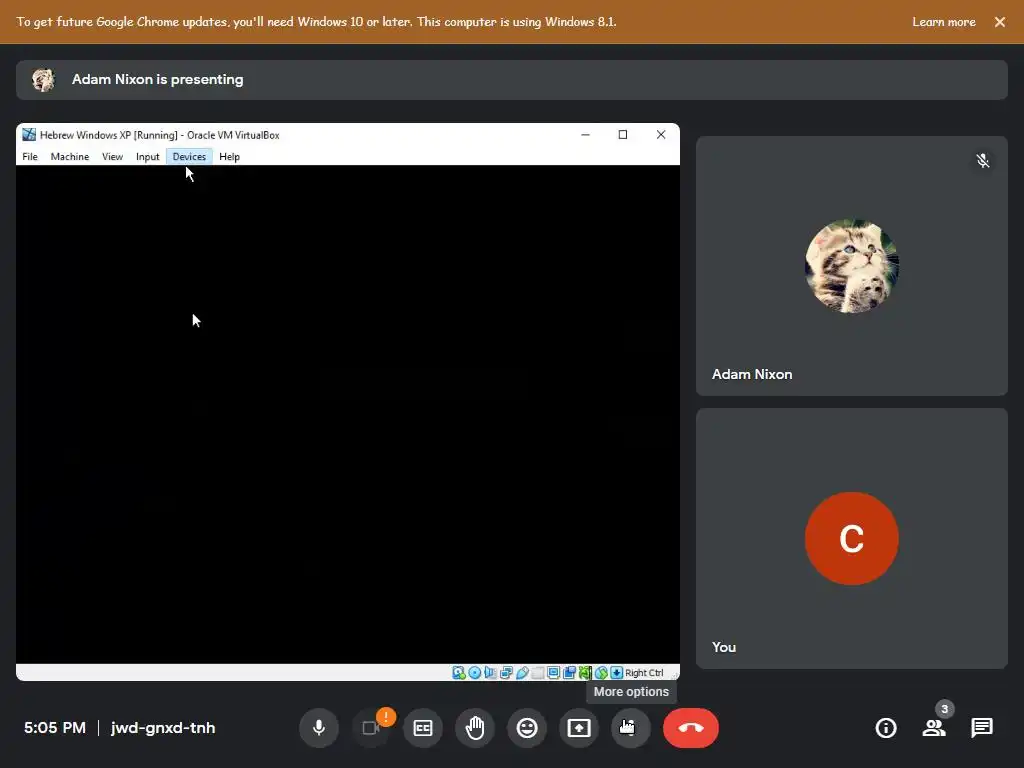Click the audio speaker indicator in VirtualBox status bar
Image resolution: width=1024 pixels, height=768 pixels.
(490, 673)
